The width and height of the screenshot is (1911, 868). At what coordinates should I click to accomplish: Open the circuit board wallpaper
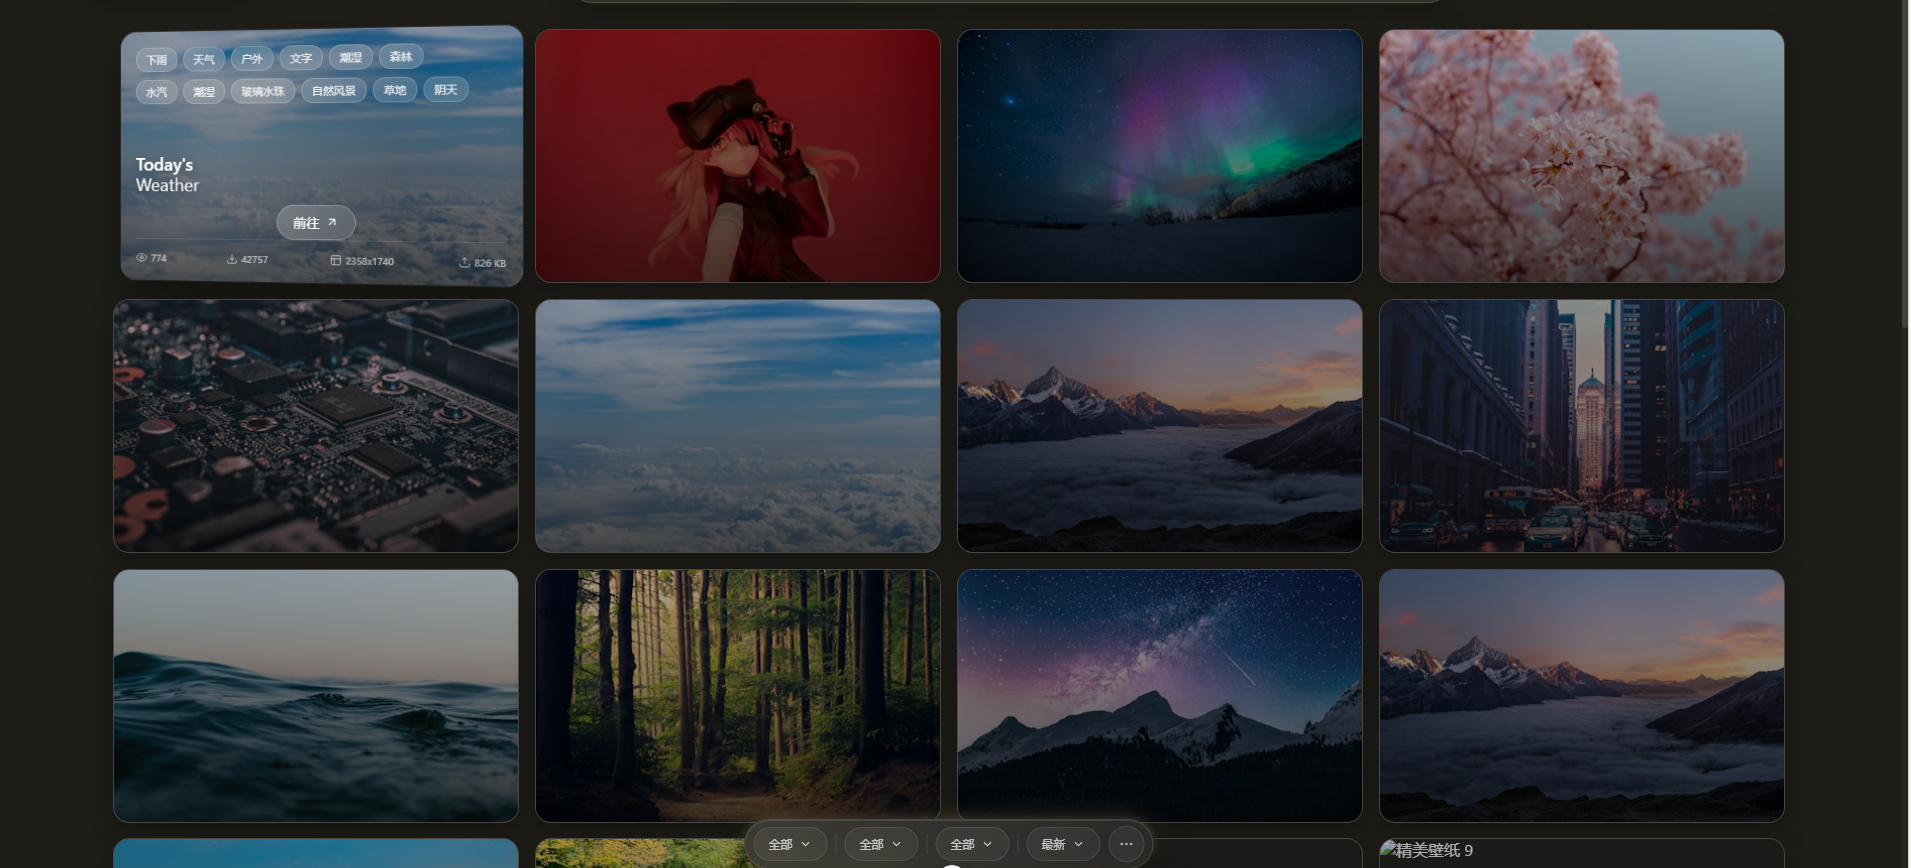tap(316, 426)
